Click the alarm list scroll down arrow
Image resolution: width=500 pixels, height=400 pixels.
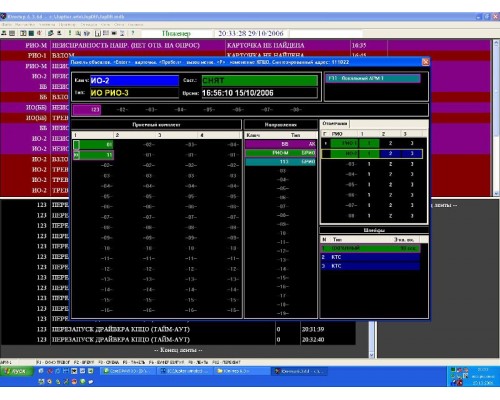point(496,193)
